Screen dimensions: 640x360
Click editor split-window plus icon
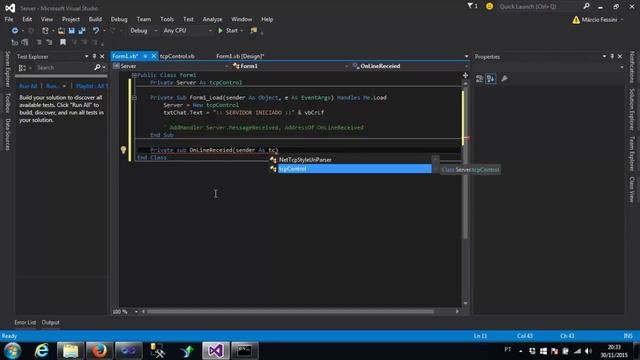[465, 75]
